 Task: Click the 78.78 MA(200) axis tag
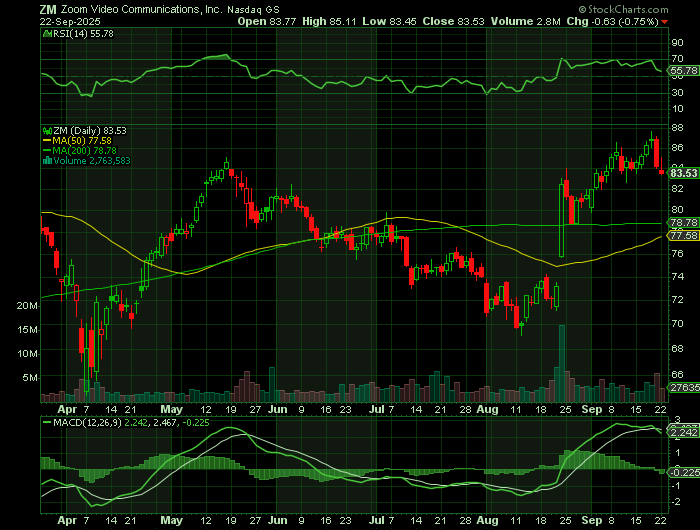click(x=683, y=222)
